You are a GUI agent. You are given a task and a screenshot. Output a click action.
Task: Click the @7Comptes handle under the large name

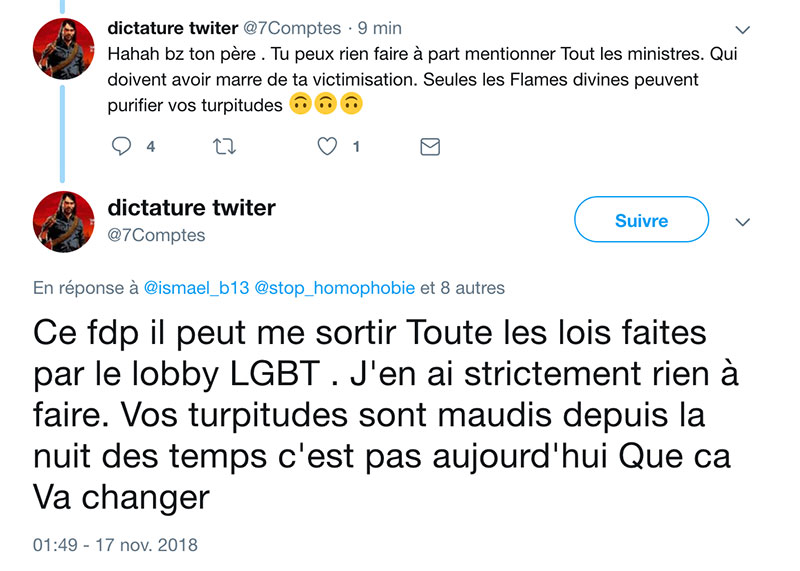tap(156, 236)
